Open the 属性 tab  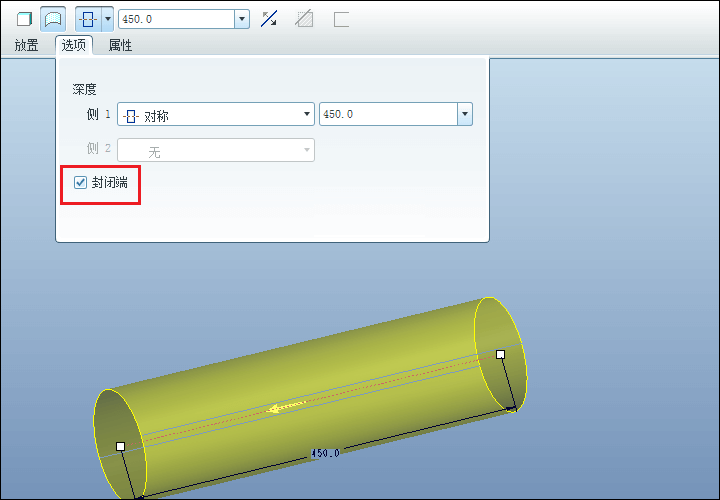tap(120, 45)
